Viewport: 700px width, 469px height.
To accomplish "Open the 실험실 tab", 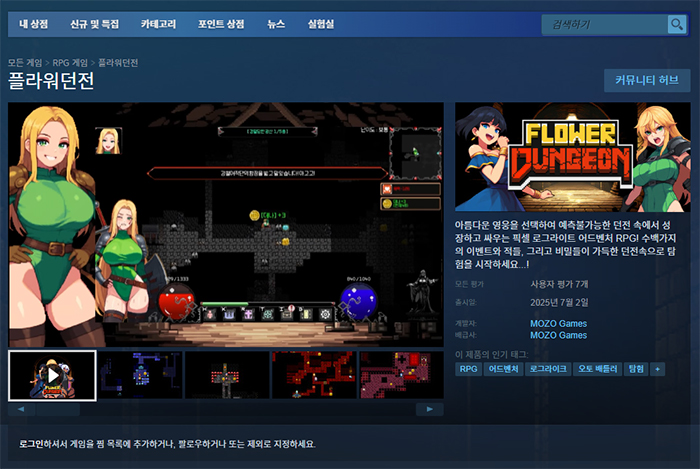I will pos(322,23).
